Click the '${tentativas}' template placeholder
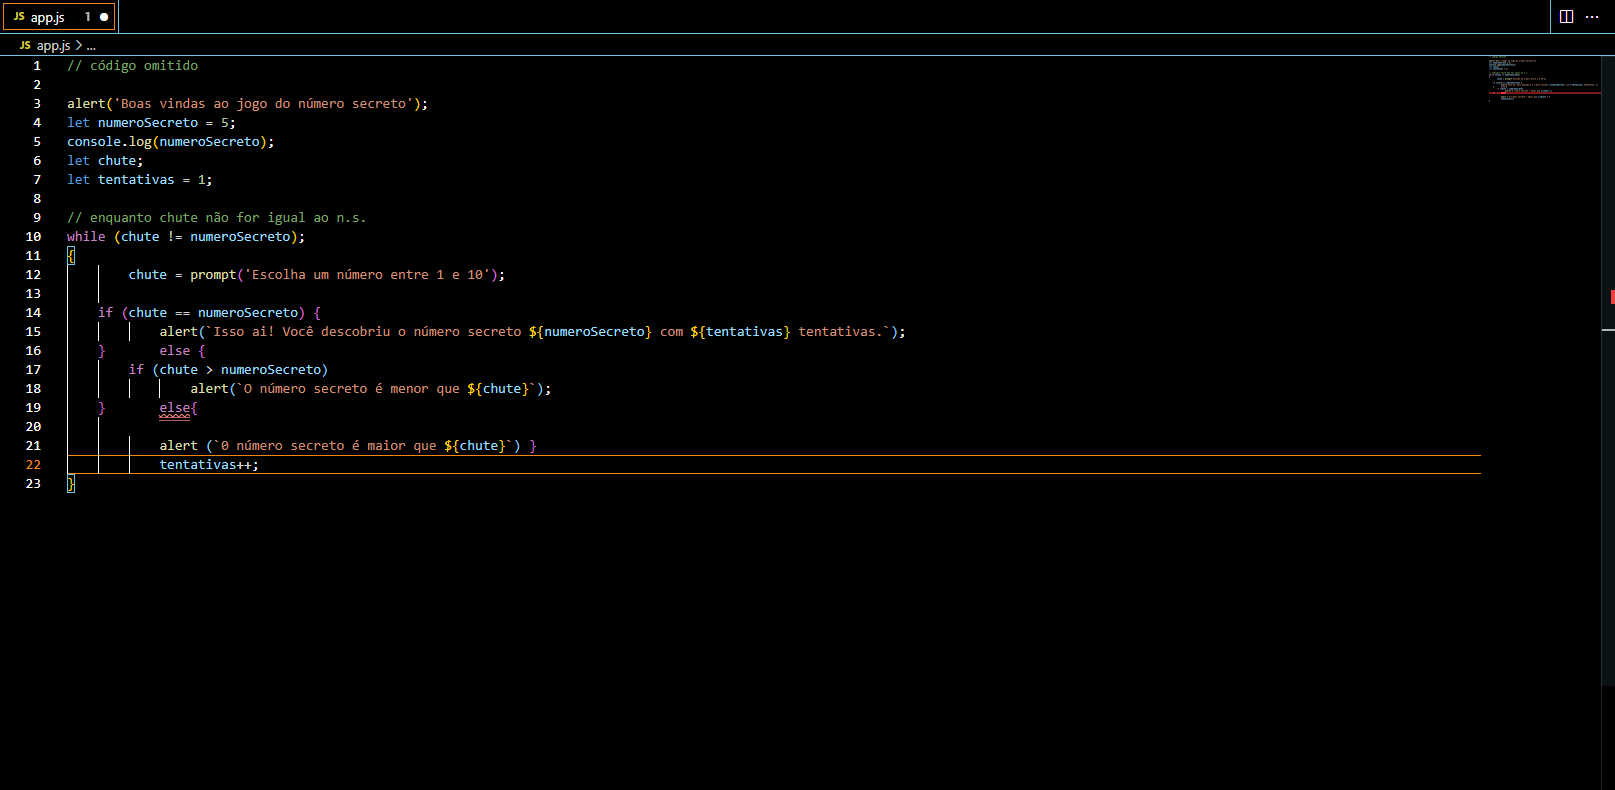The height and width of the screenshot is (790, 1615). [740, 332]
